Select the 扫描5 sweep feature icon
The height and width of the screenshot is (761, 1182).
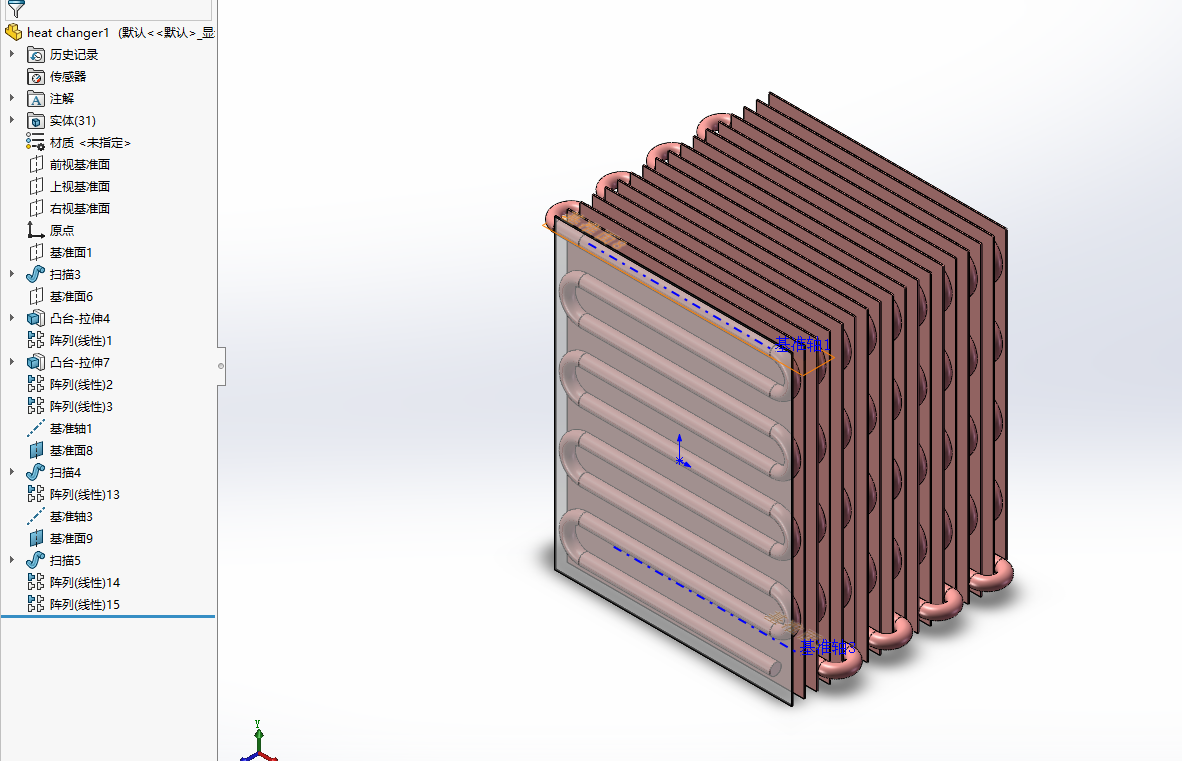tap(35, 561)
